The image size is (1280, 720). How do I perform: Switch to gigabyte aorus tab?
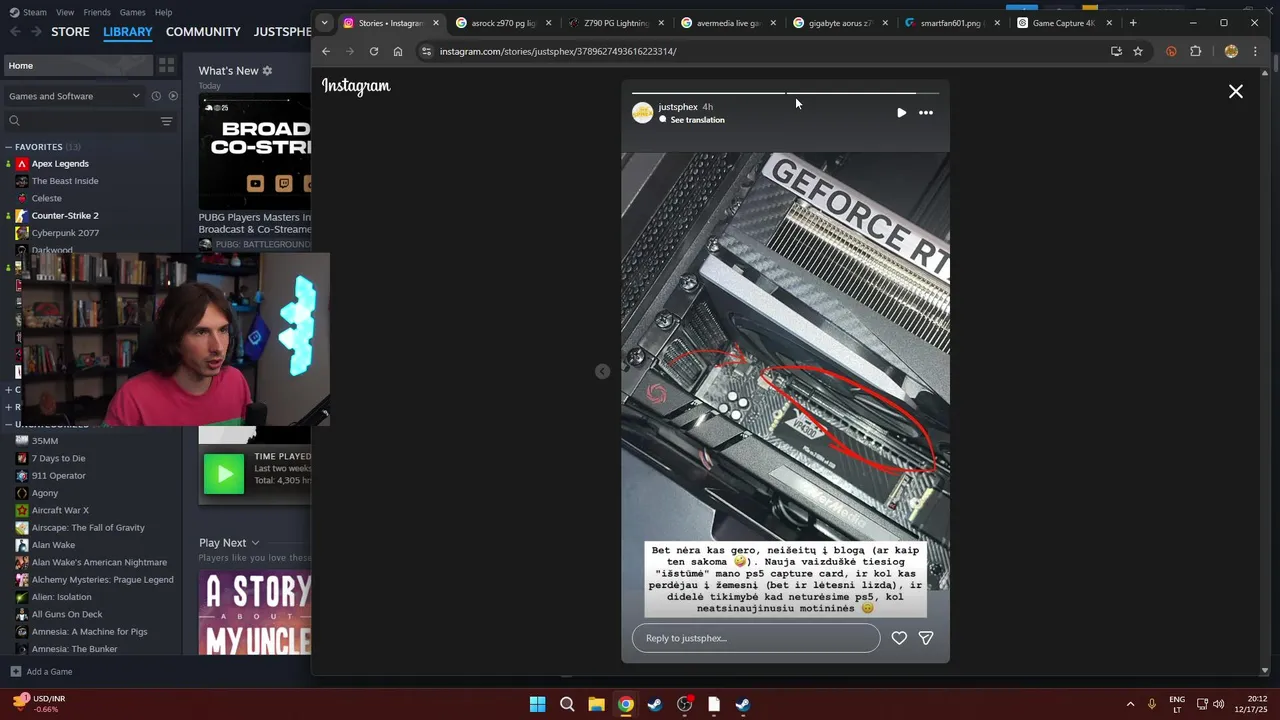(838, 23)
